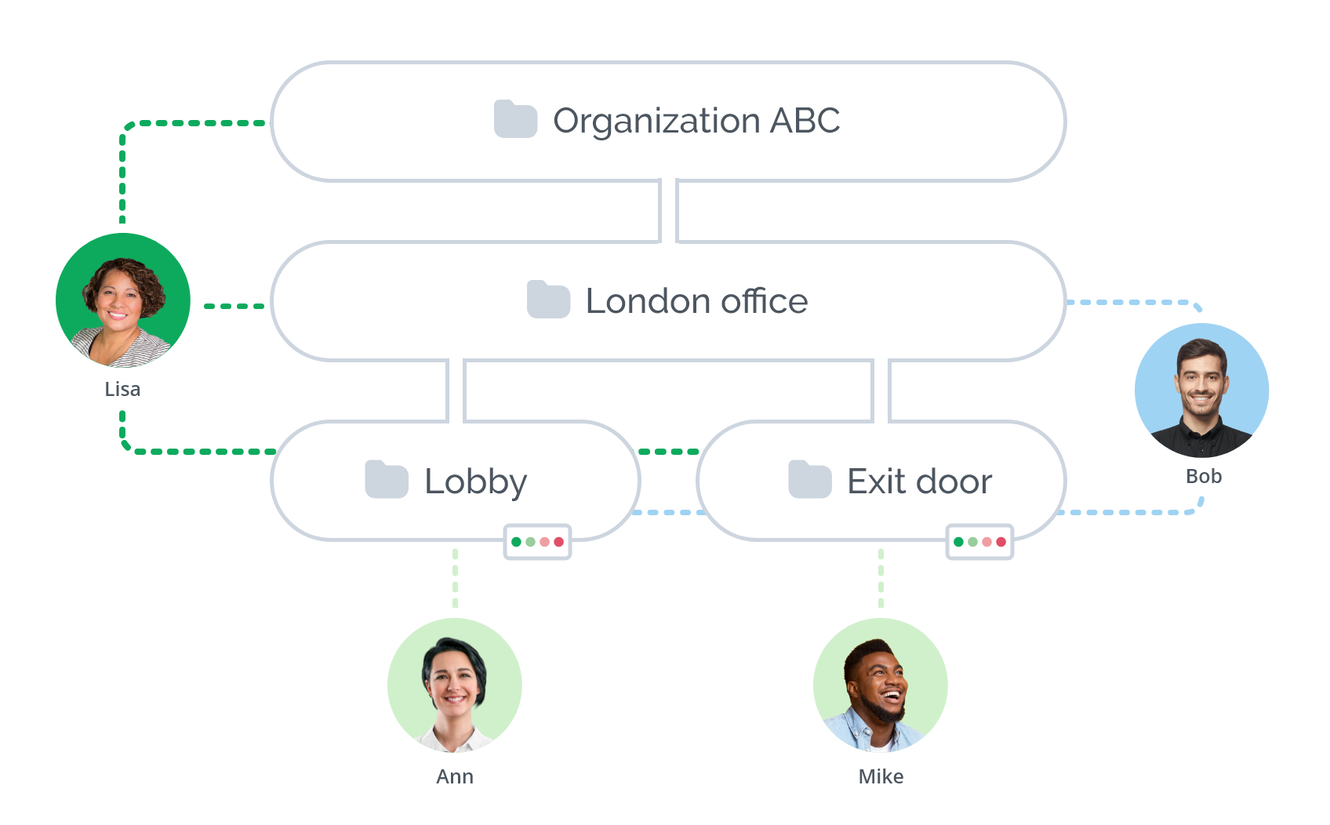Click Mike's profile photo
This screenshot has height=825, width=1330.
[880, 685]
